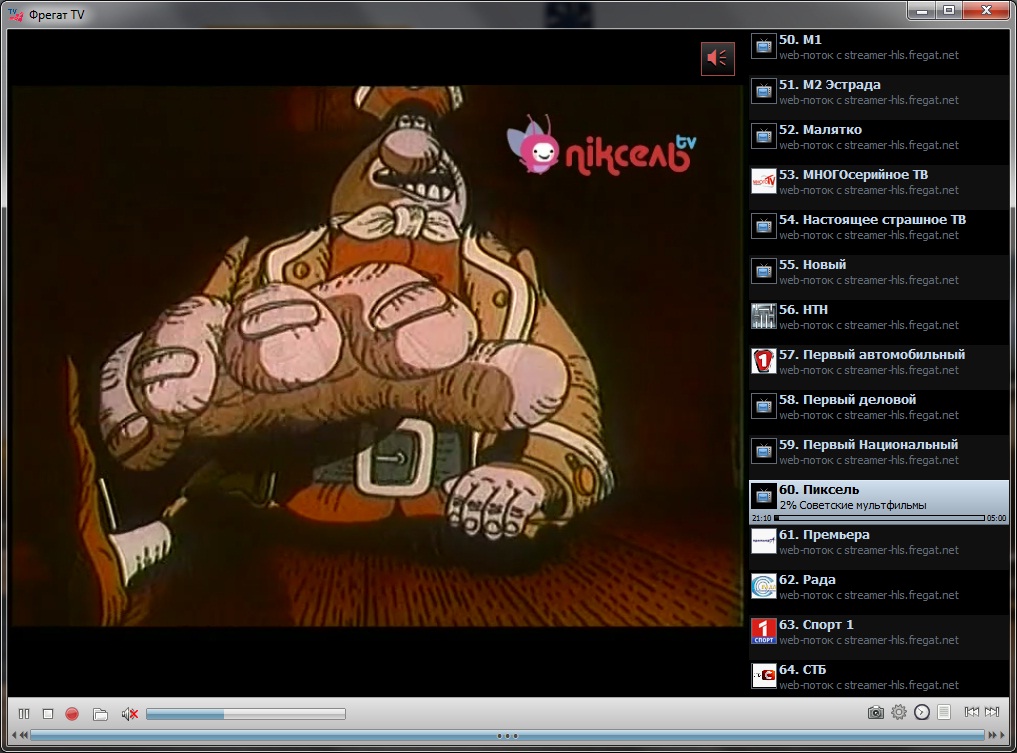Click the timeshift seek bar

point(507,735)
